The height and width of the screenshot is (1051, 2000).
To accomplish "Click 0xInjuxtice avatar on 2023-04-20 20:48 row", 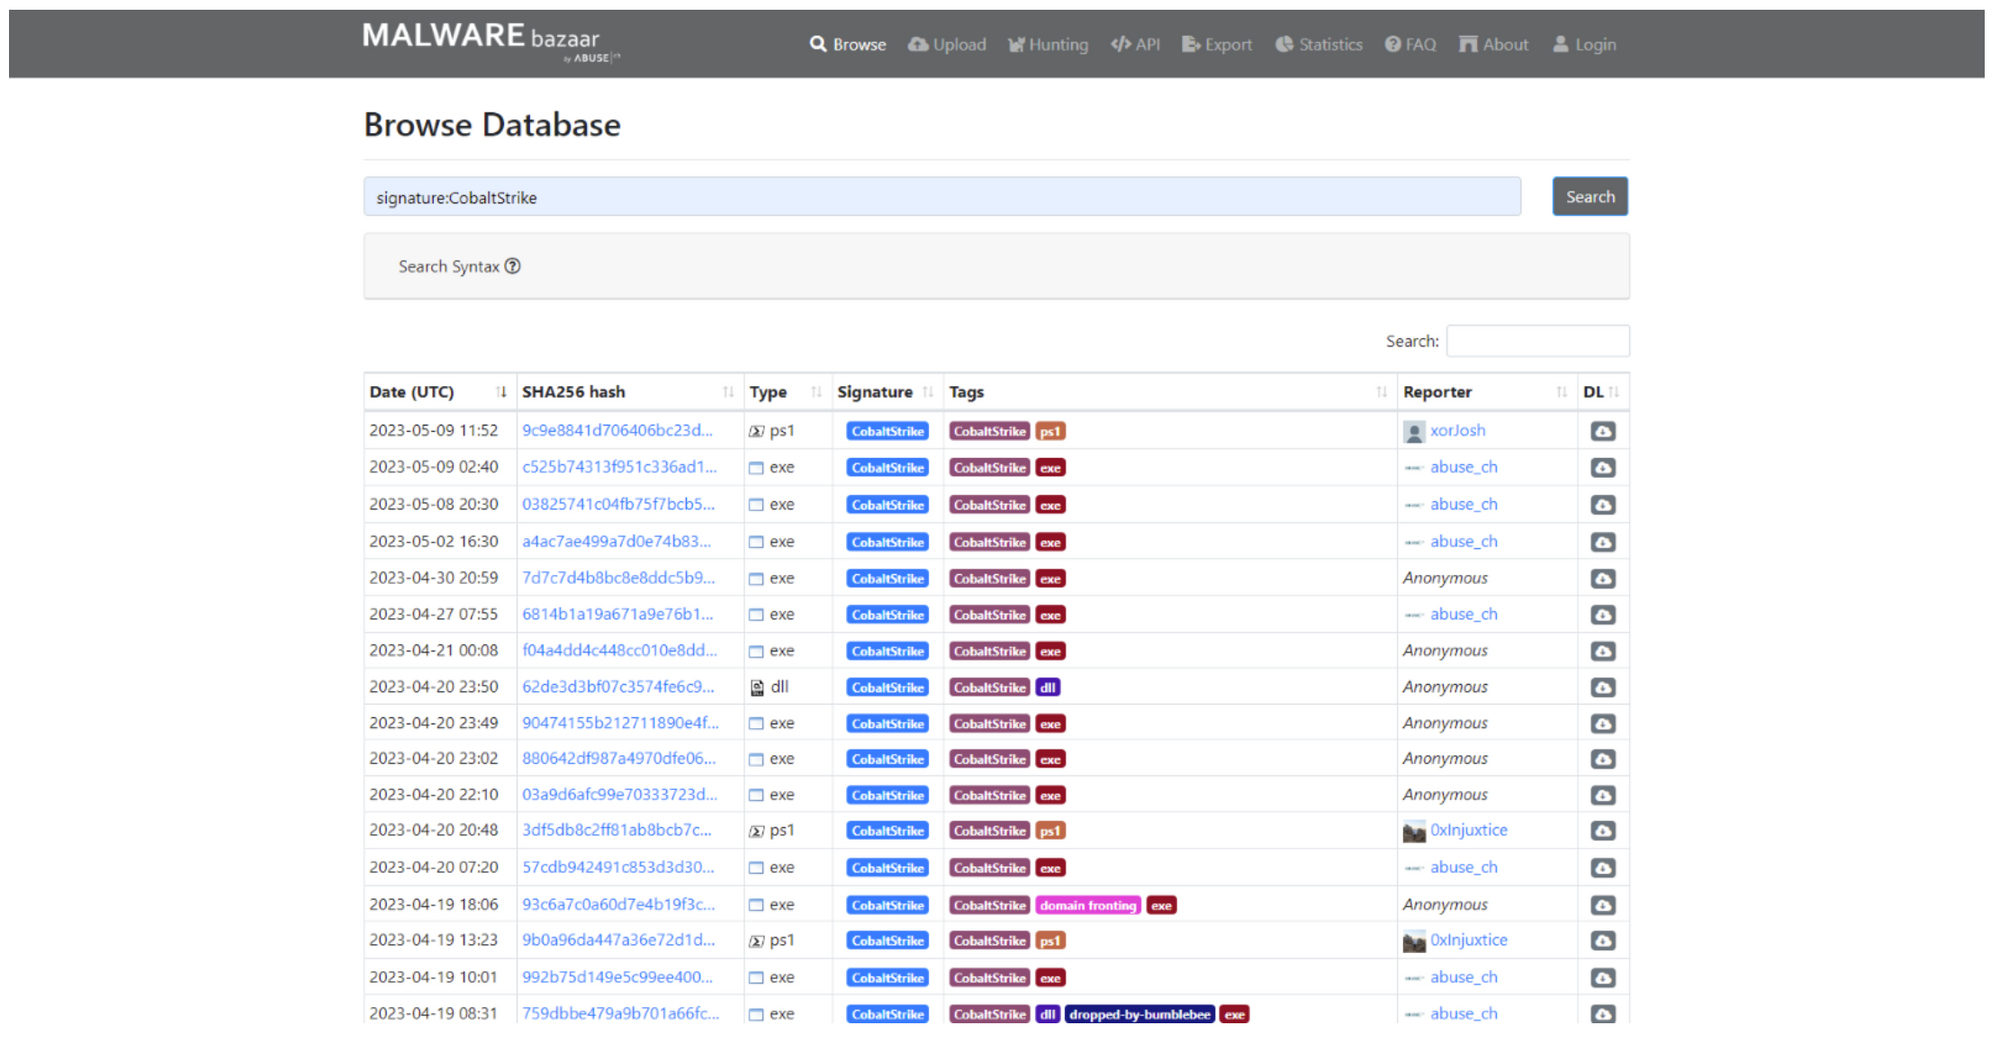I will pos(1414,832).
